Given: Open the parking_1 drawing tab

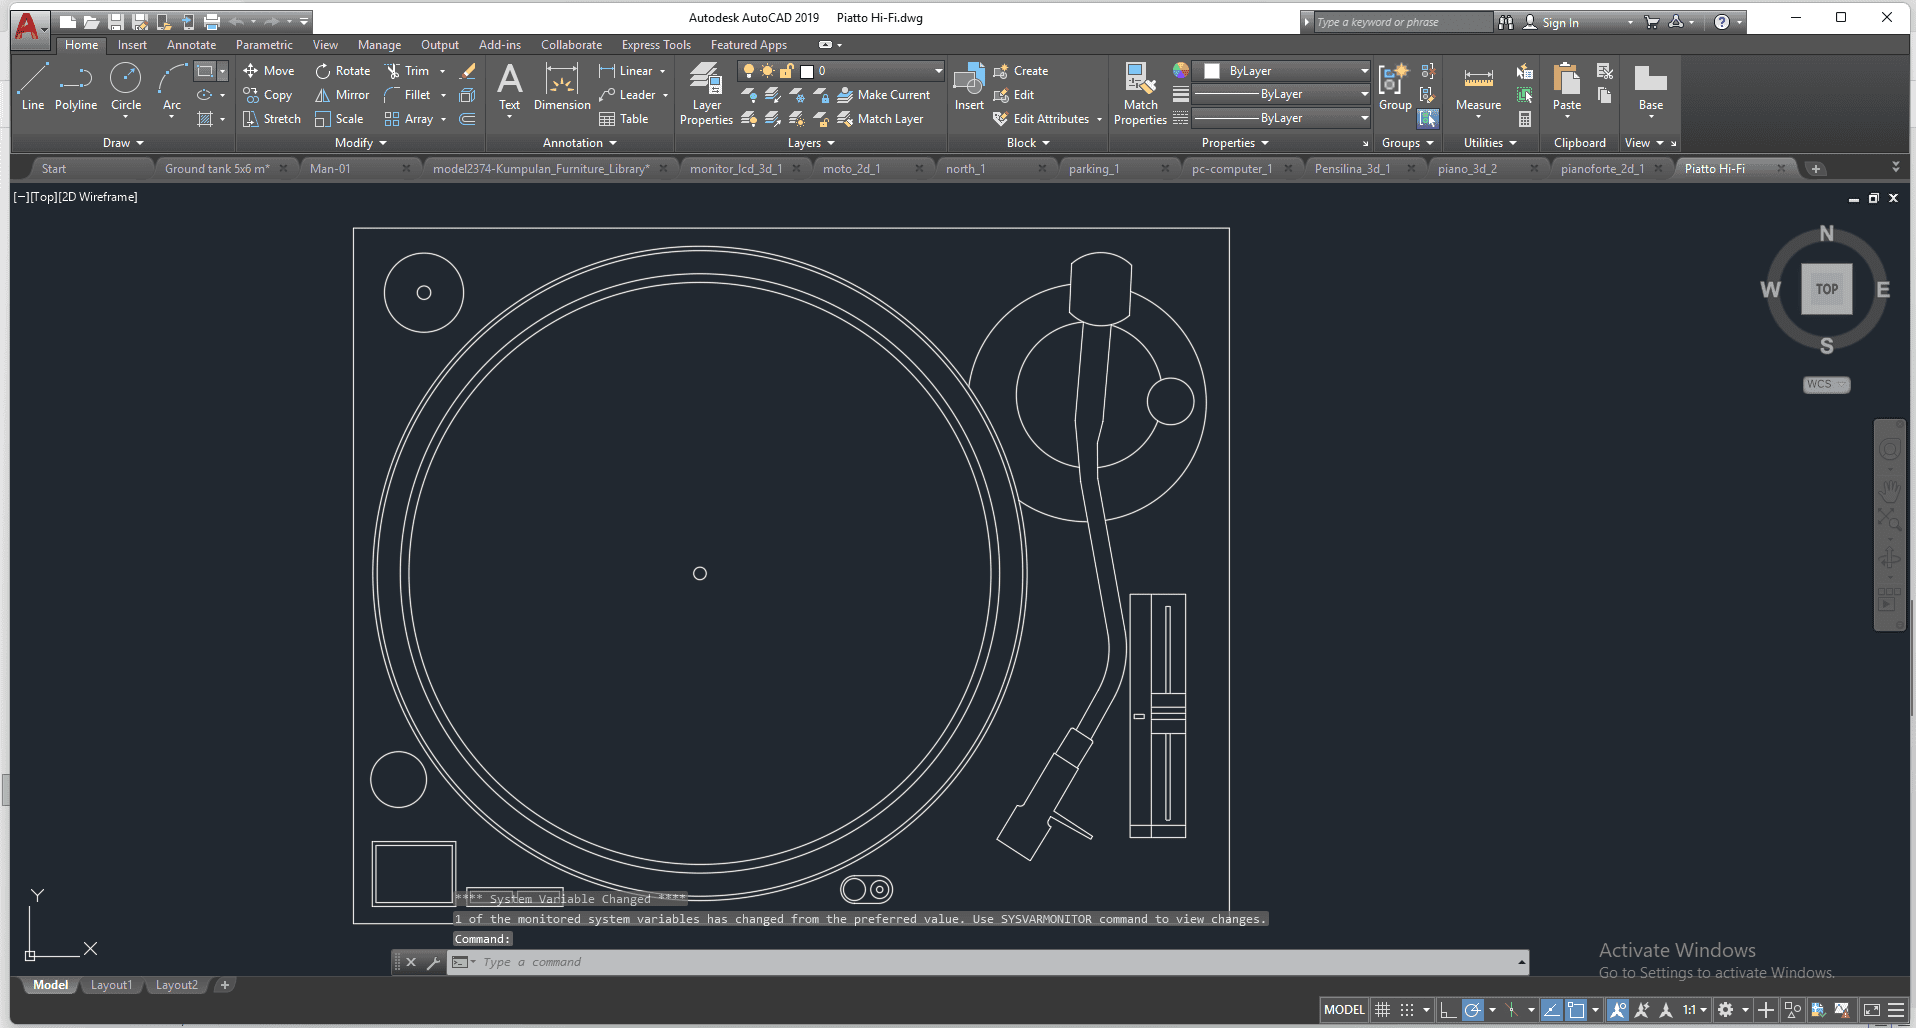Looking at the screenshot, I should [1094, 169].
